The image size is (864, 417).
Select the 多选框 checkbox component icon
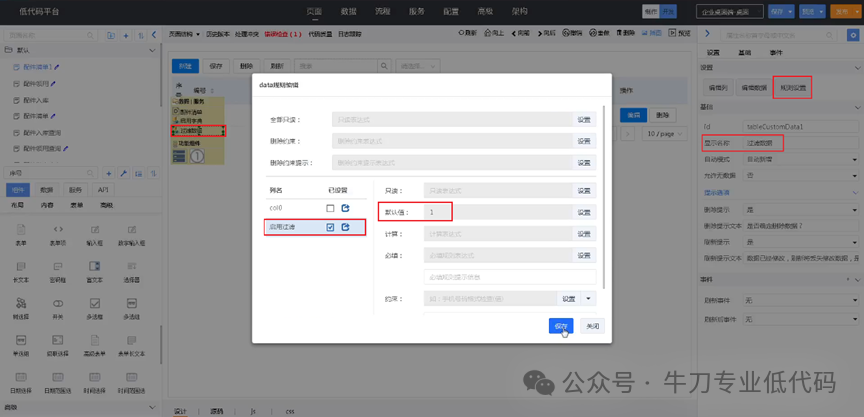tap(95, 303)
